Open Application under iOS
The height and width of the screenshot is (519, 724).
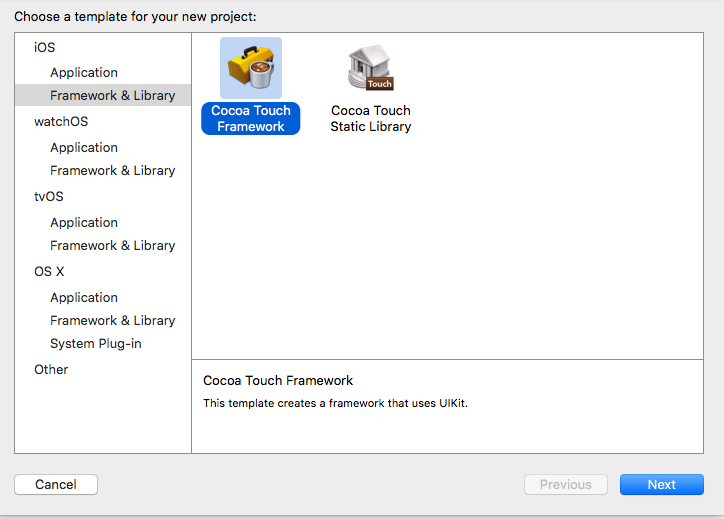(84, 72)
